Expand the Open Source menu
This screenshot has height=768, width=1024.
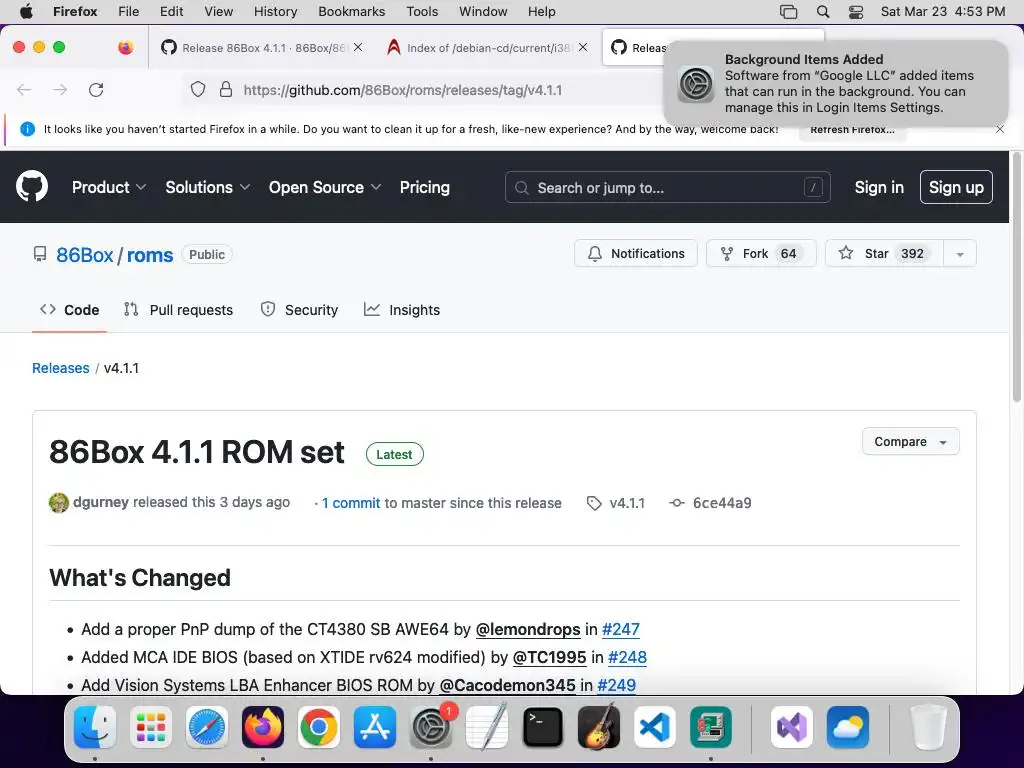pyautogui.click(x=325, y=187)
